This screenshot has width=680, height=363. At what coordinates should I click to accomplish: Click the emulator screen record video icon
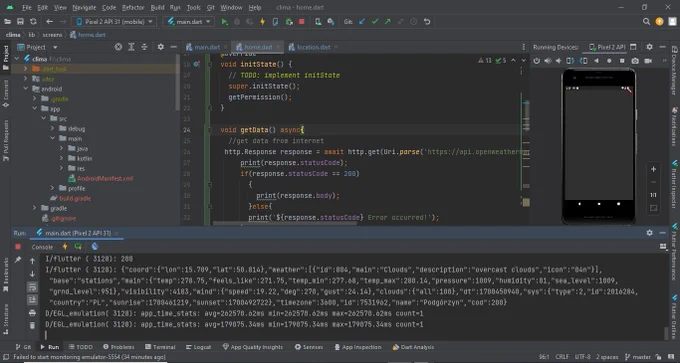648,61
